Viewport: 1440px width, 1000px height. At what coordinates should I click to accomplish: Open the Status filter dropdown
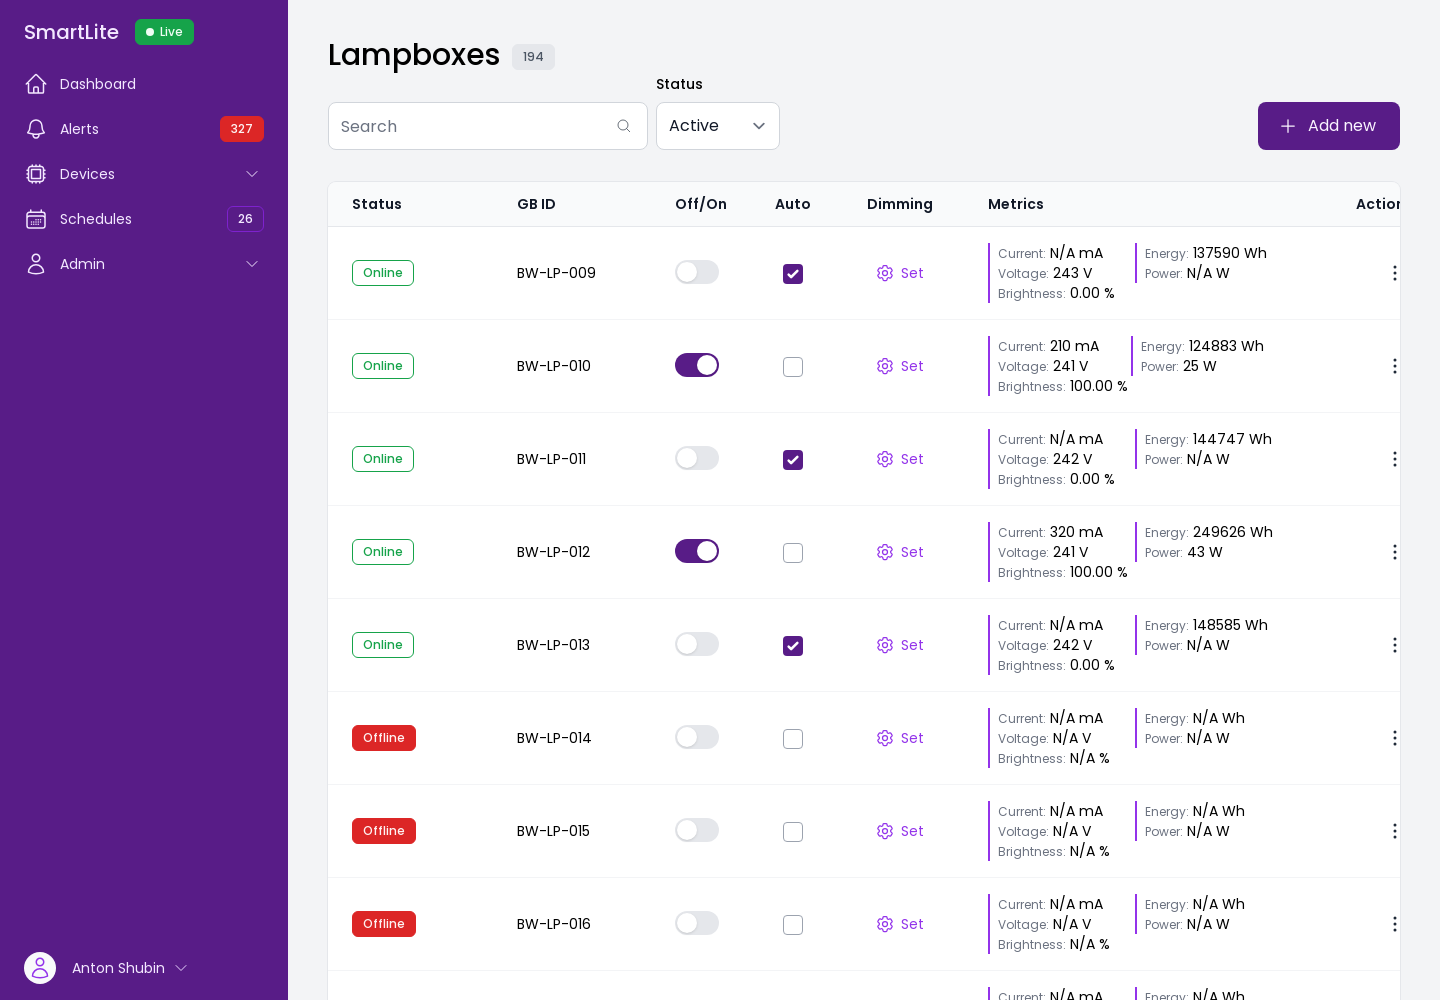[718, 126]
